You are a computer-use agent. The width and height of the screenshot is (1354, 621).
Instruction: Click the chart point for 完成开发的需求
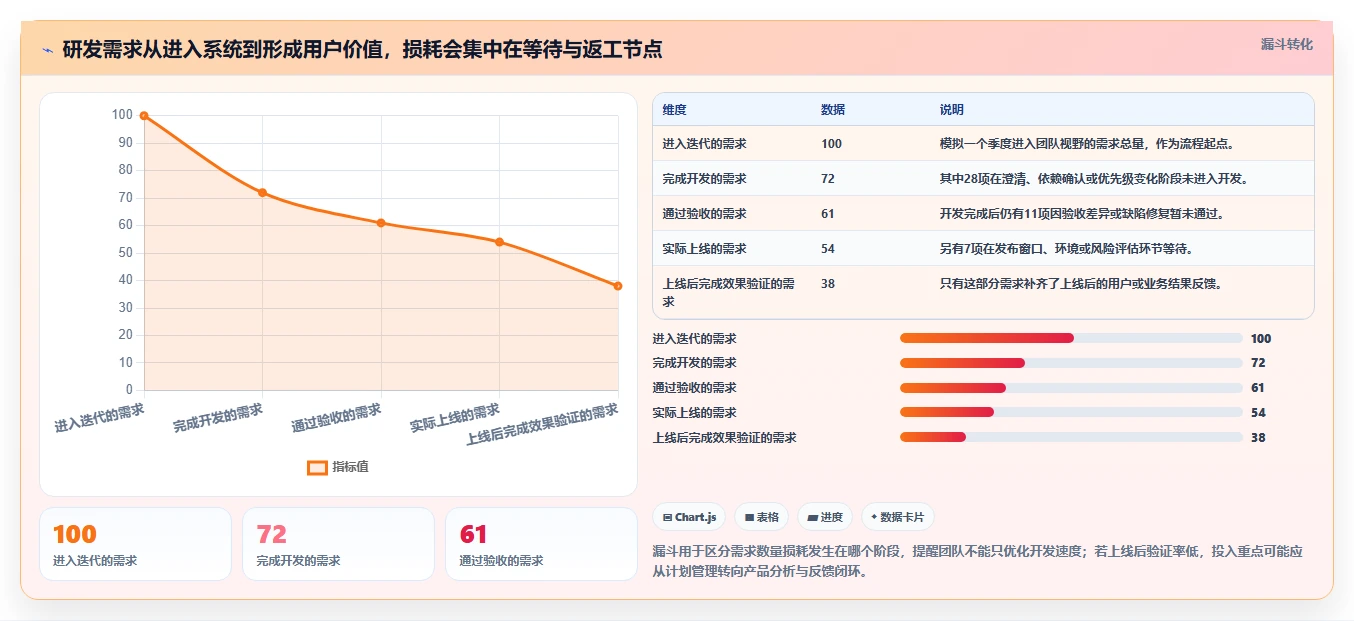[262, 192]
